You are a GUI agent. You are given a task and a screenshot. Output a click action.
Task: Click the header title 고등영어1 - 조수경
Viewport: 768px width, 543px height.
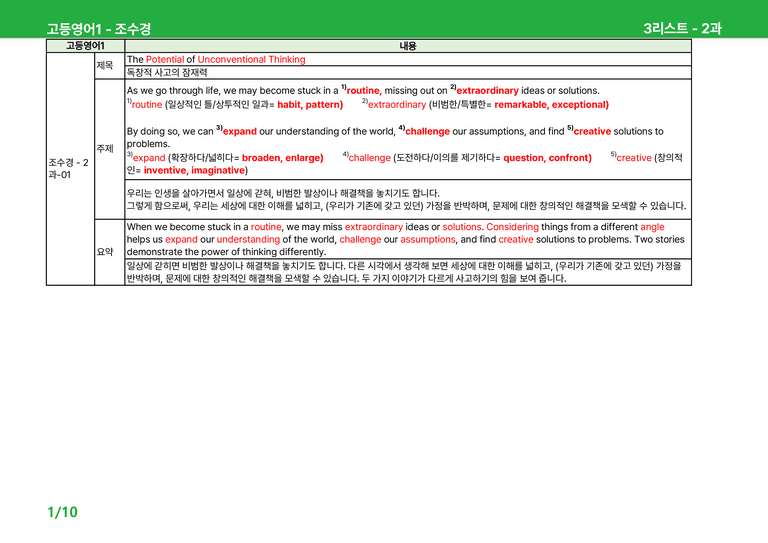click(98, 29)
